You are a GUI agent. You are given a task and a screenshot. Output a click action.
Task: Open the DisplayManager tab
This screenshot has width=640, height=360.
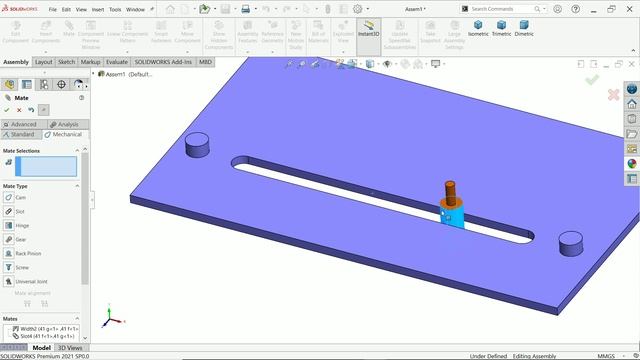(78, 84)
